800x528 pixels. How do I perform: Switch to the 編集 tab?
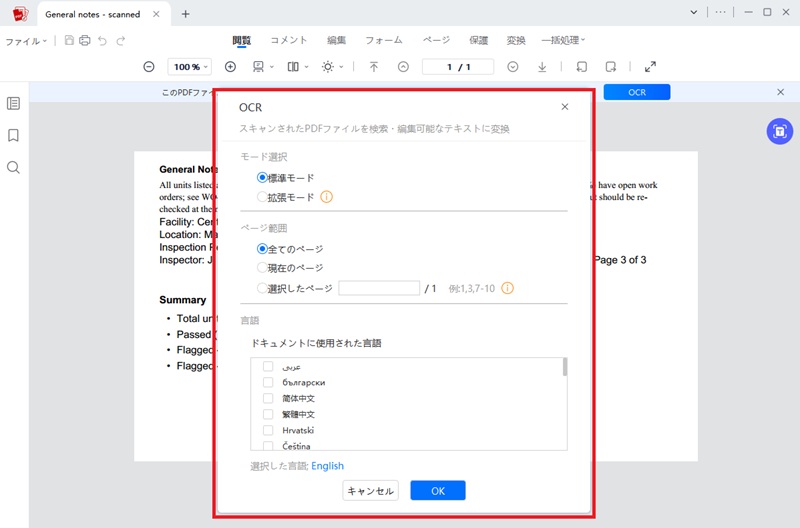click(x=336, y=40)
